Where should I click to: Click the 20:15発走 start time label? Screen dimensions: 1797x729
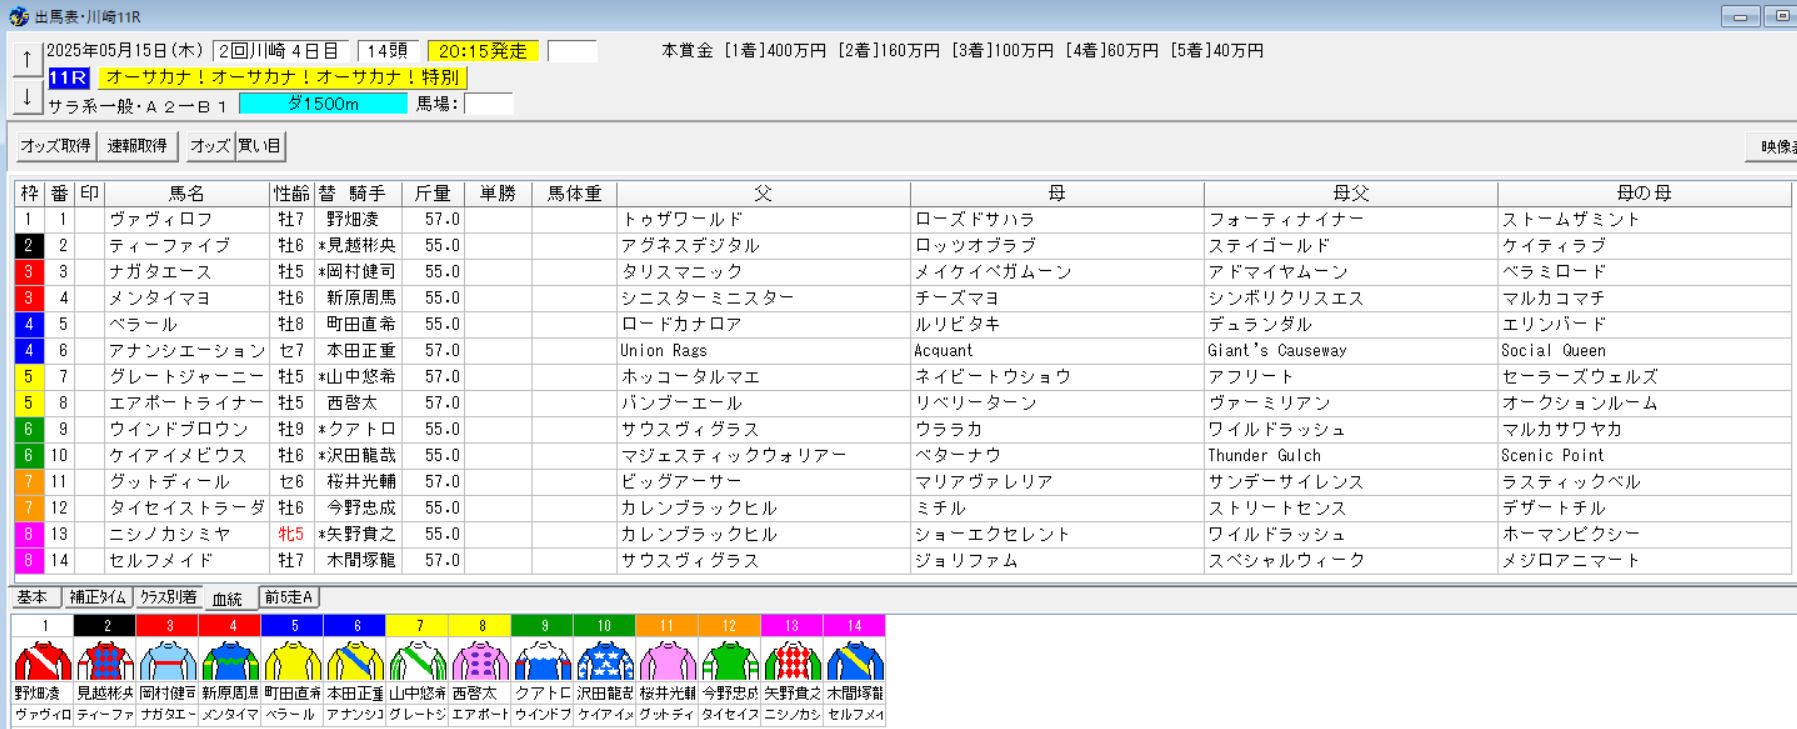[x=483, y=51]
